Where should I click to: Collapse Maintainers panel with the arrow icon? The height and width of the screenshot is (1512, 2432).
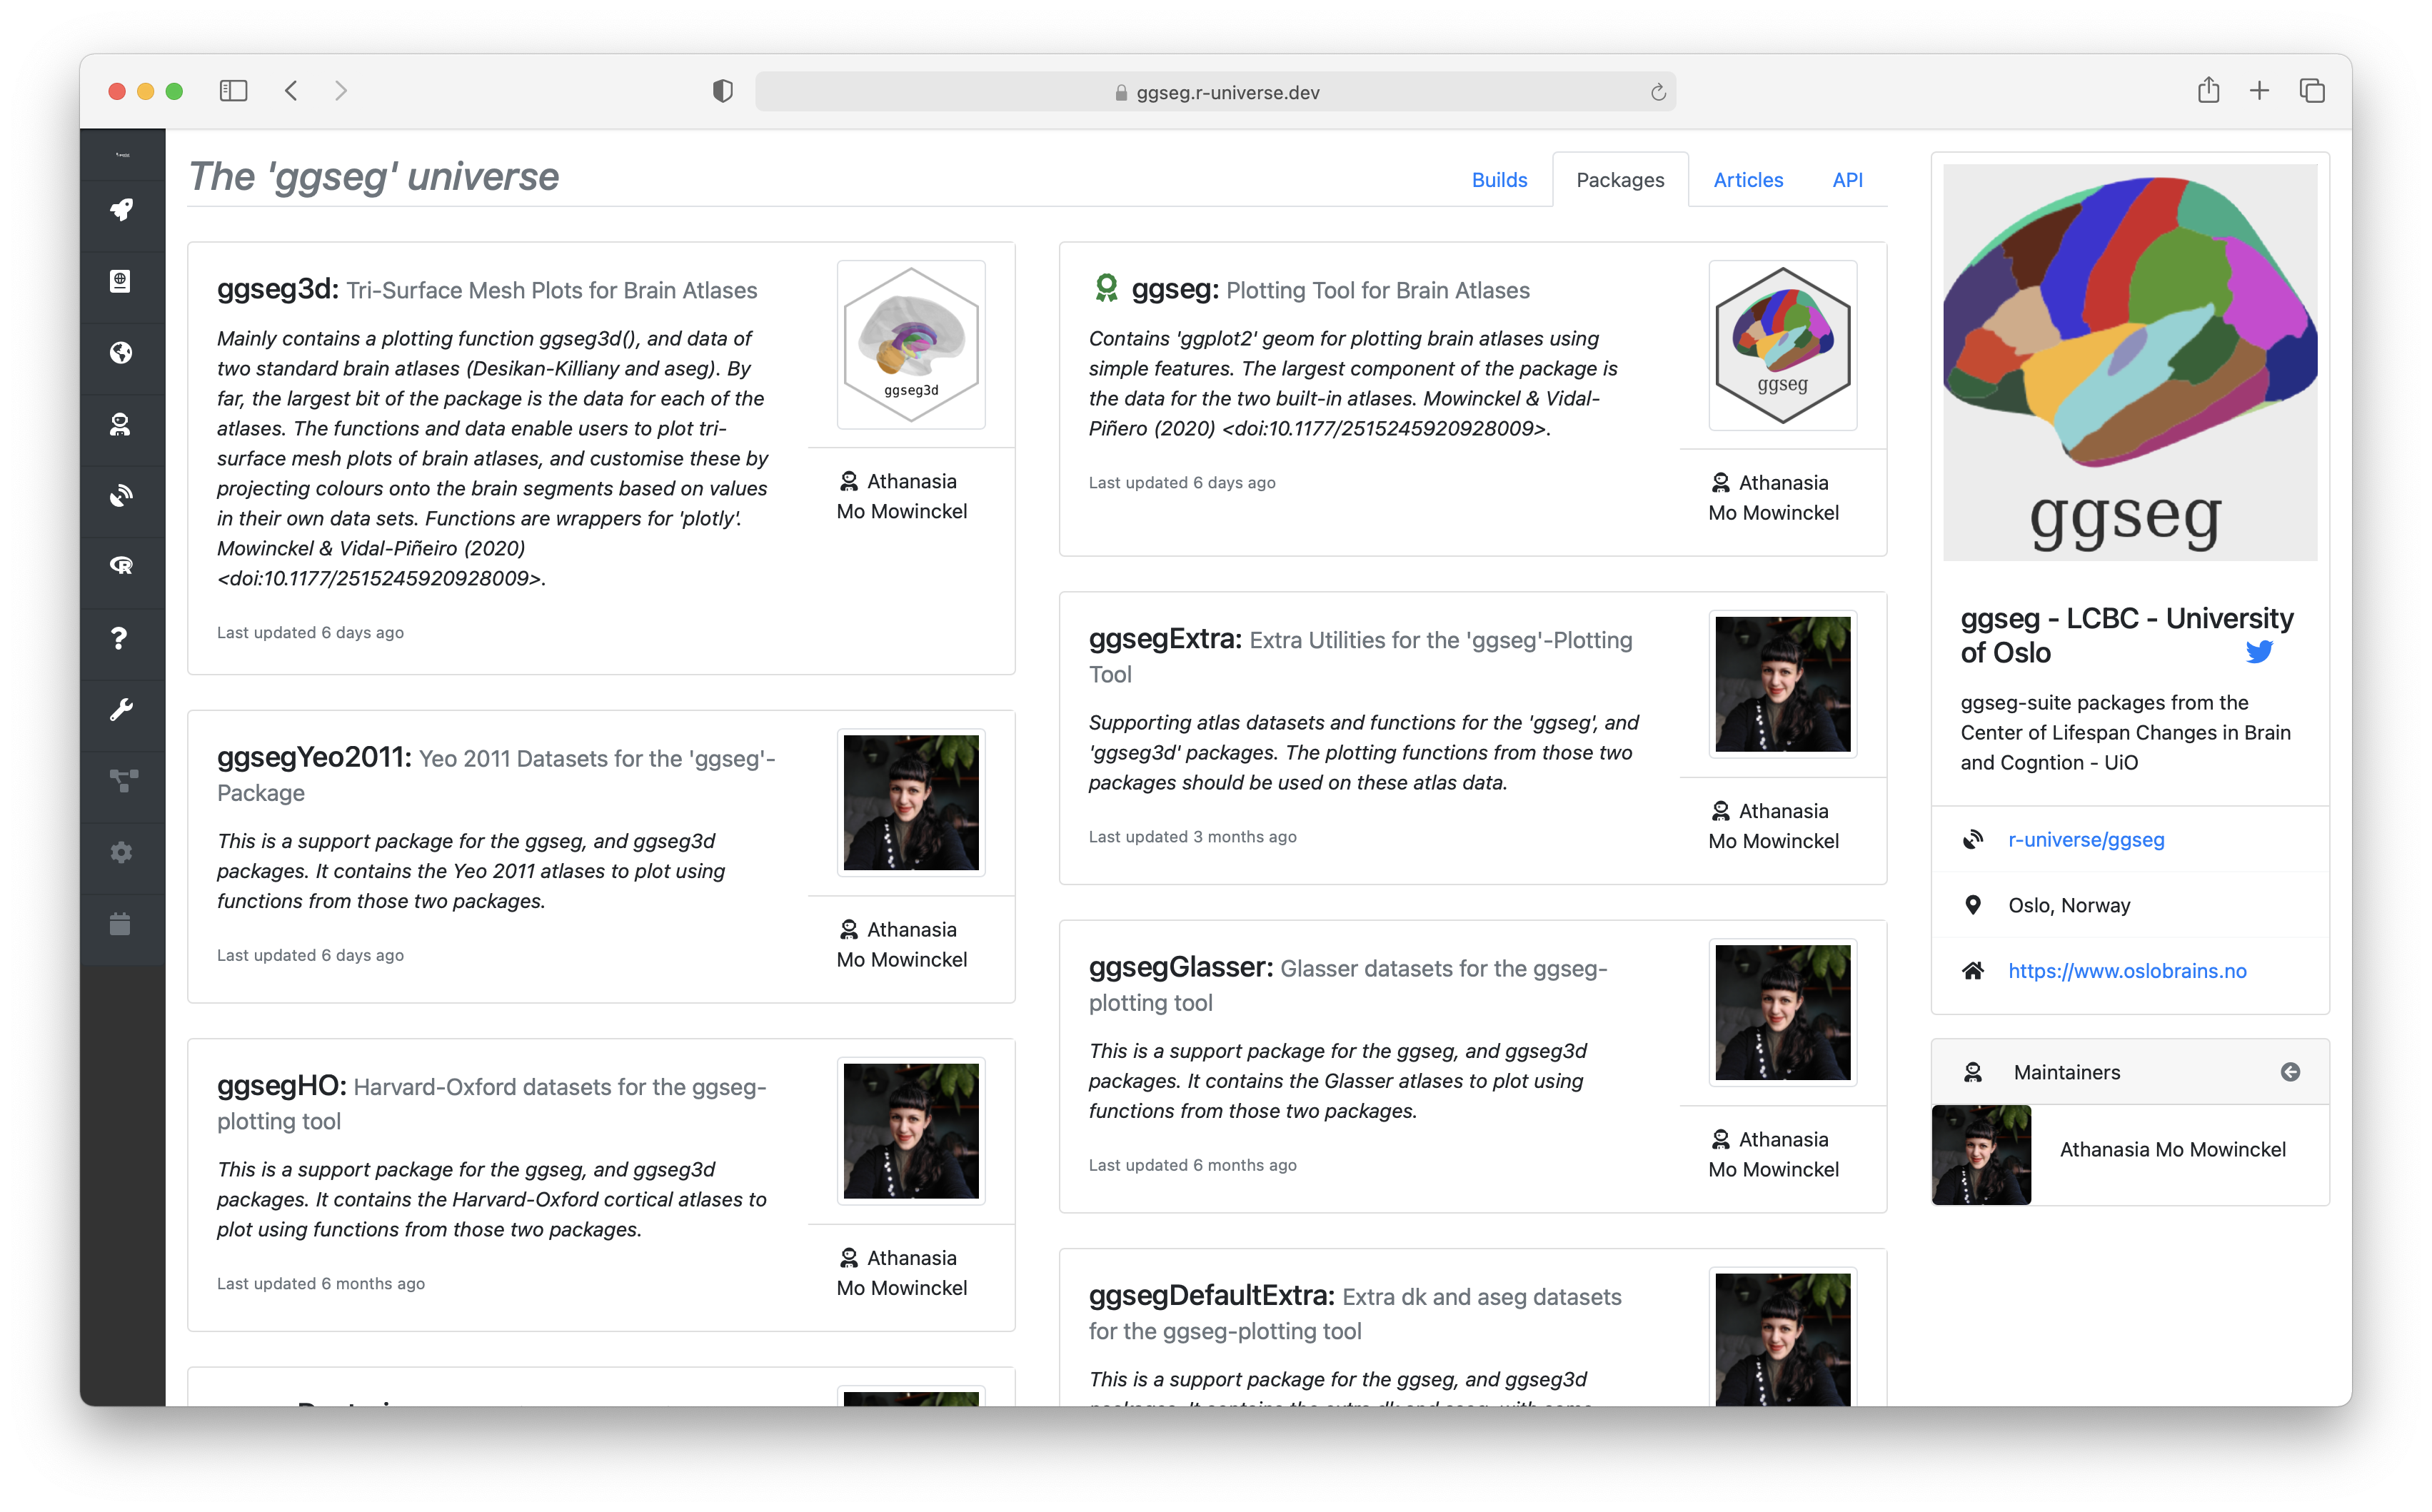[x=2289, y=1072]
